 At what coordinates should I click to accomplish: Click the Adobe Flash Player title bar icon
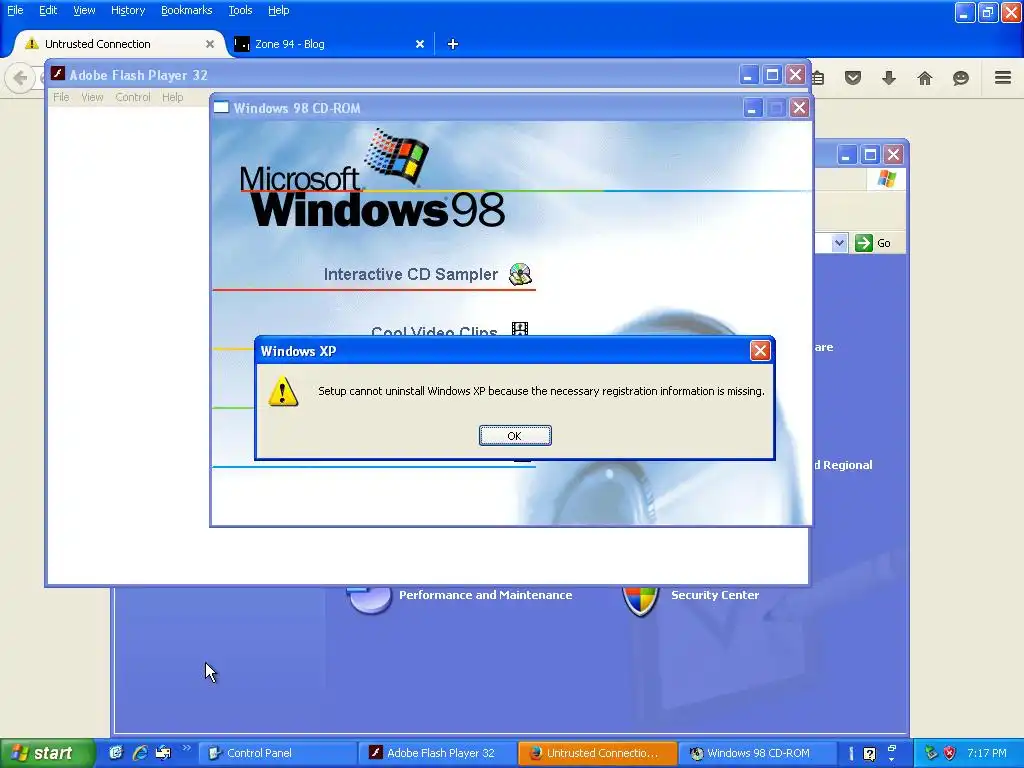[58, 74]
